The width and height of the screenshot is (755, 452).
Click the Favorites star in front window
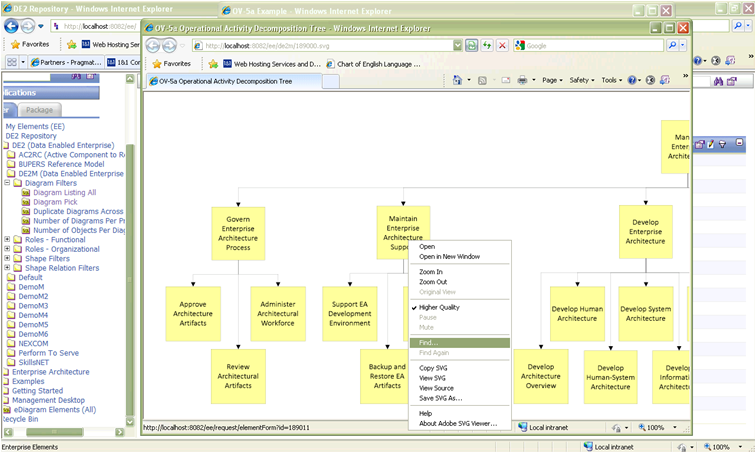pos(157,64)
